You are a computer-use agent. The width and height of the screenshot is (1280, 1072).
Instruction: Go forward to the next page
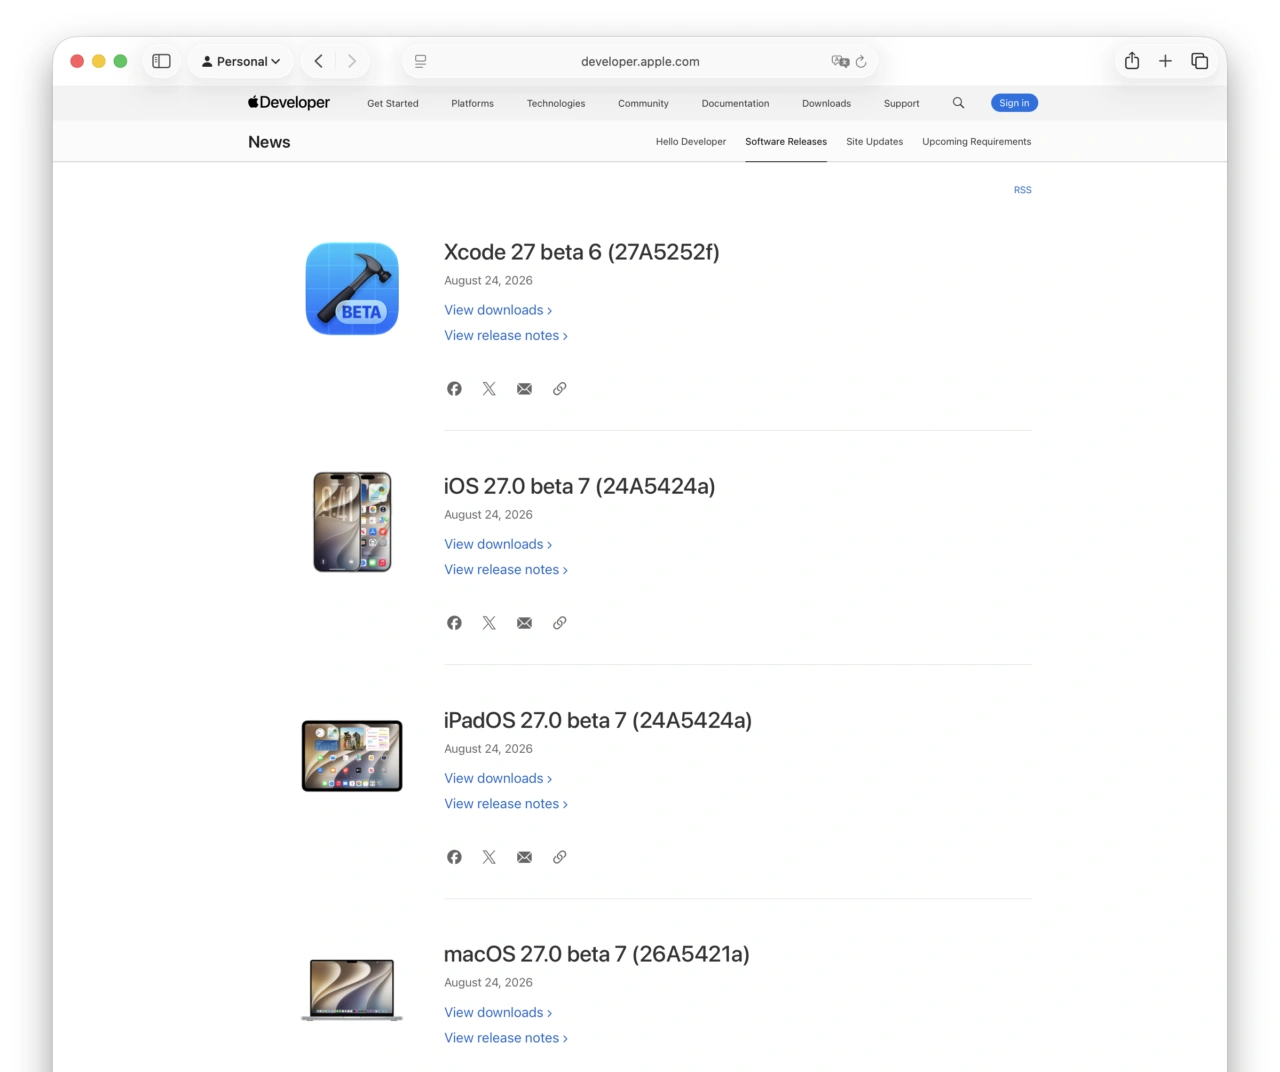[352, 61]
